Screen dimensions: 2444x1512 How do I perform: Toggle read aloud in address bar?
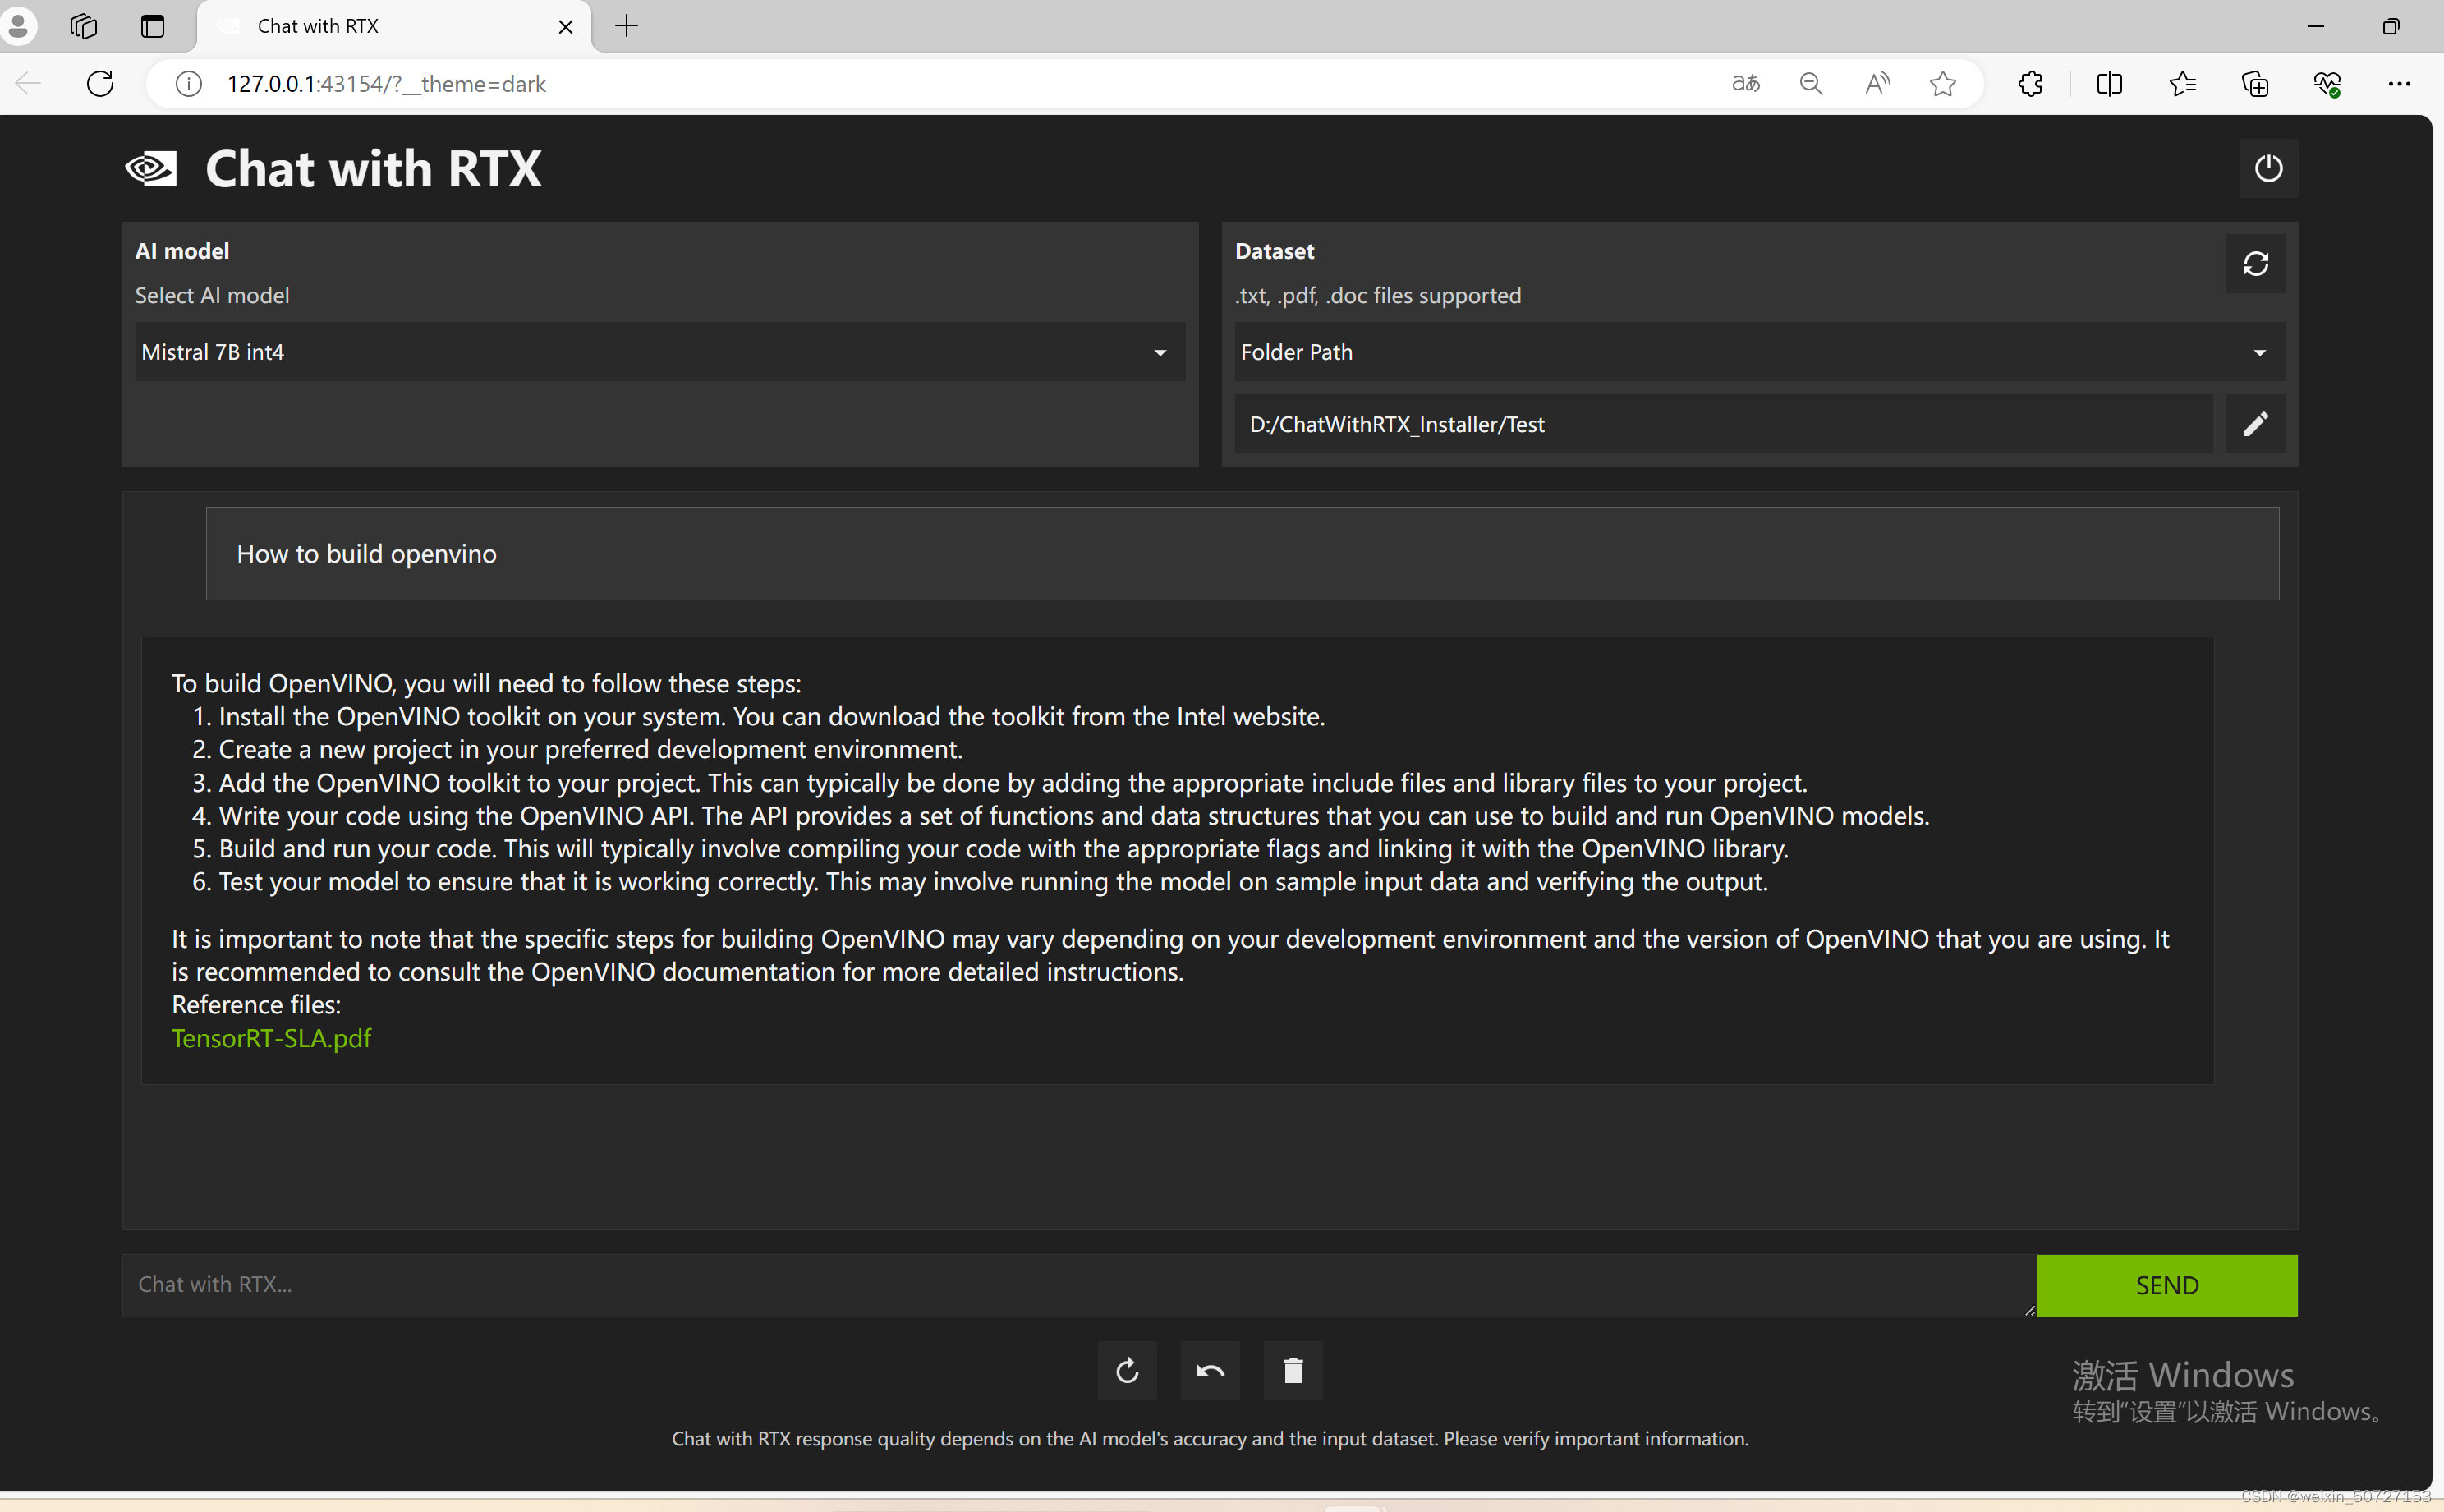(1877, 84)
